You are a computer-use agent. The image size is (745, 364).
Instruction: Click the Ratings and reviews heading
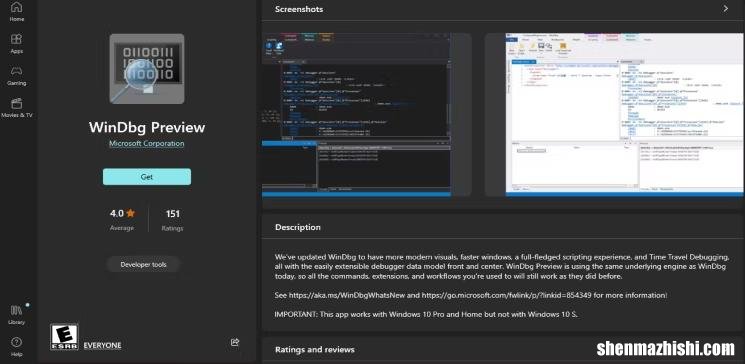(315, 350)
